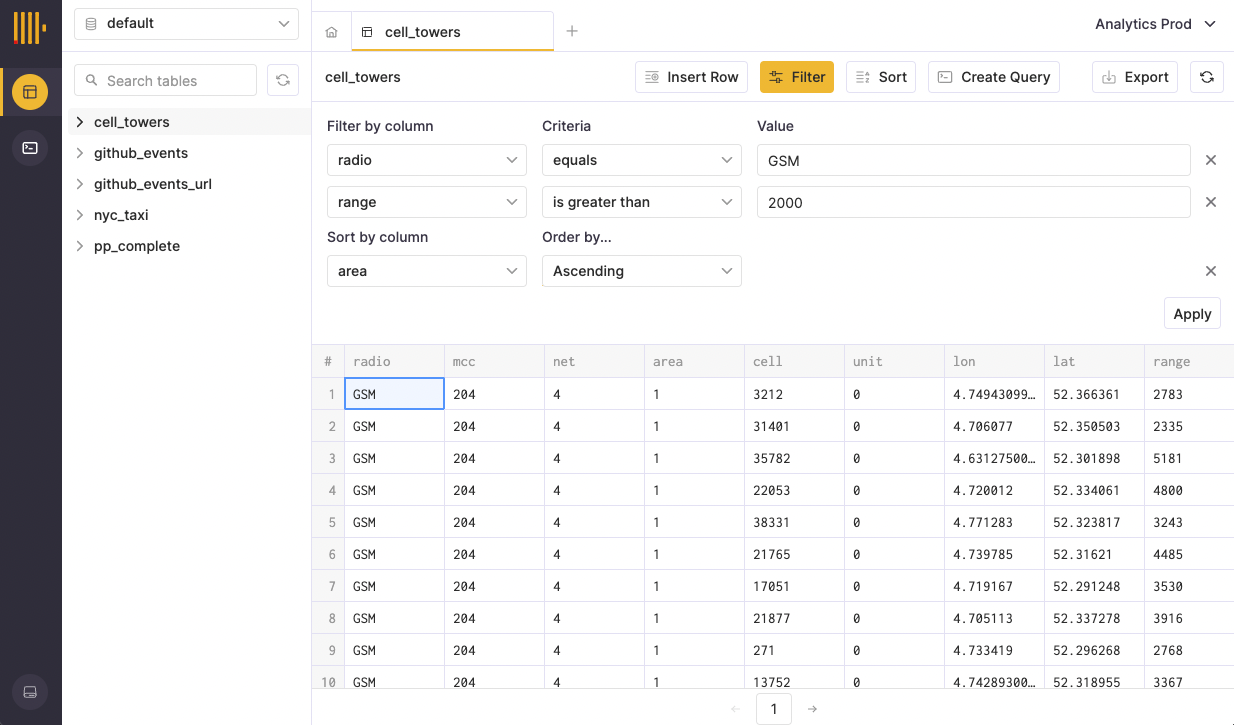Image resolution: width=1234 pixels, height=725 pixels.
Task: Open the SQL console icon below it
Action: click(x=30, y=148)
